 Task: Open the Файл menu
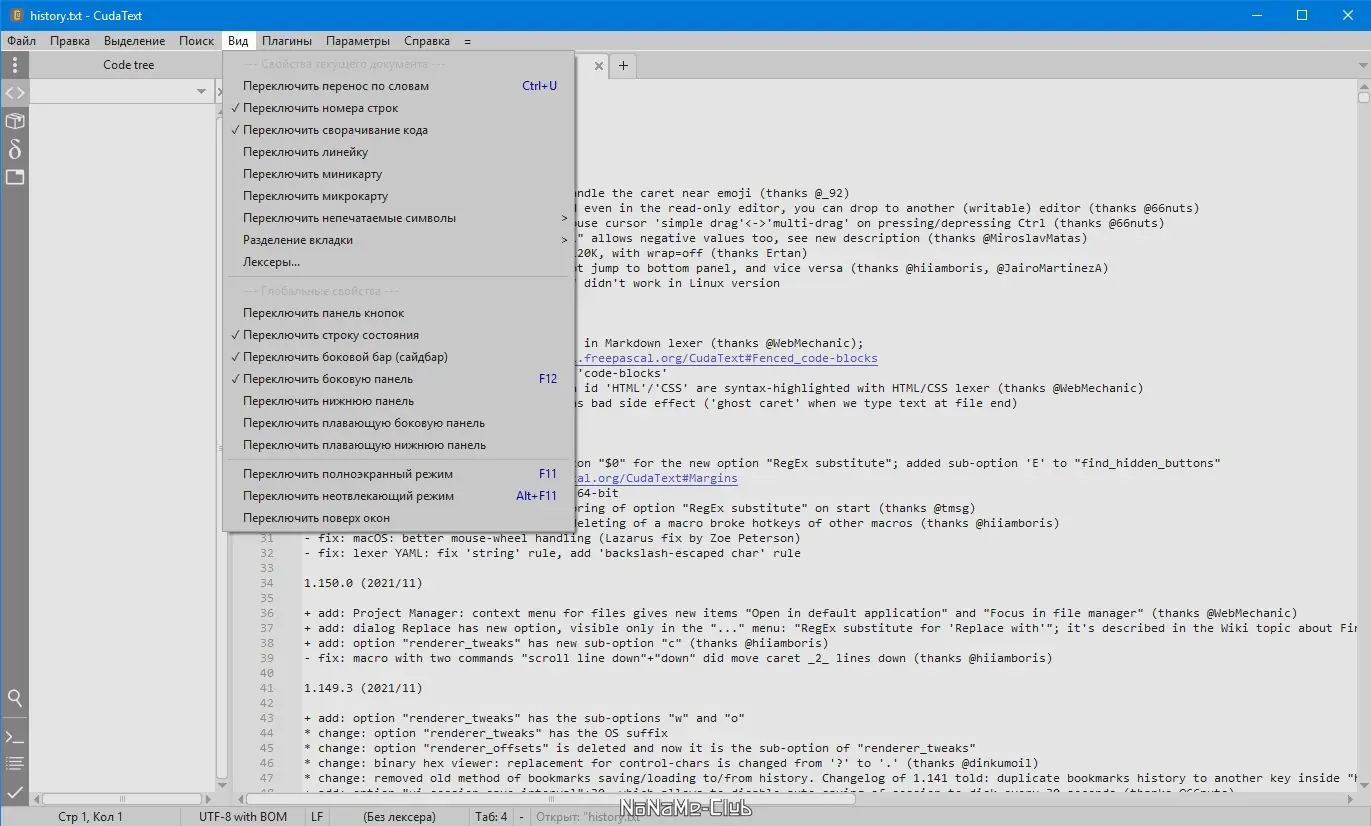coord(21,41)
